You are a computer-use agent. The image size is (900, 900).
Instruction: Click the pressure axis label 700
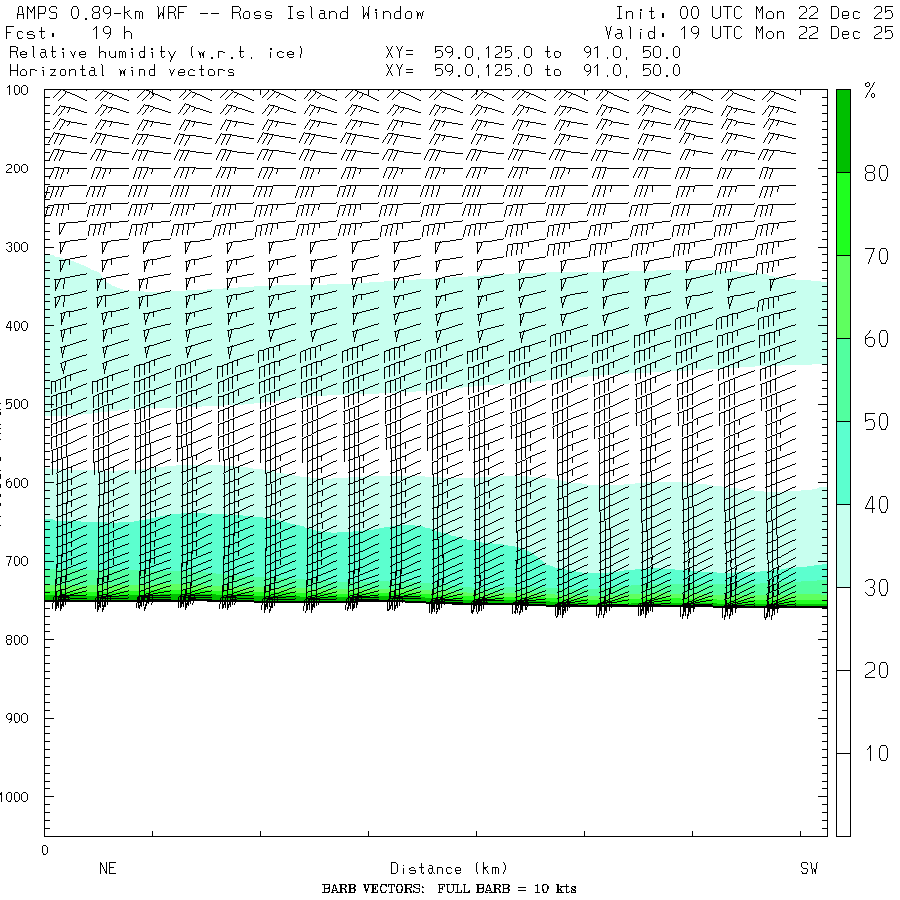pyautogui.click(x=17, y=561)
